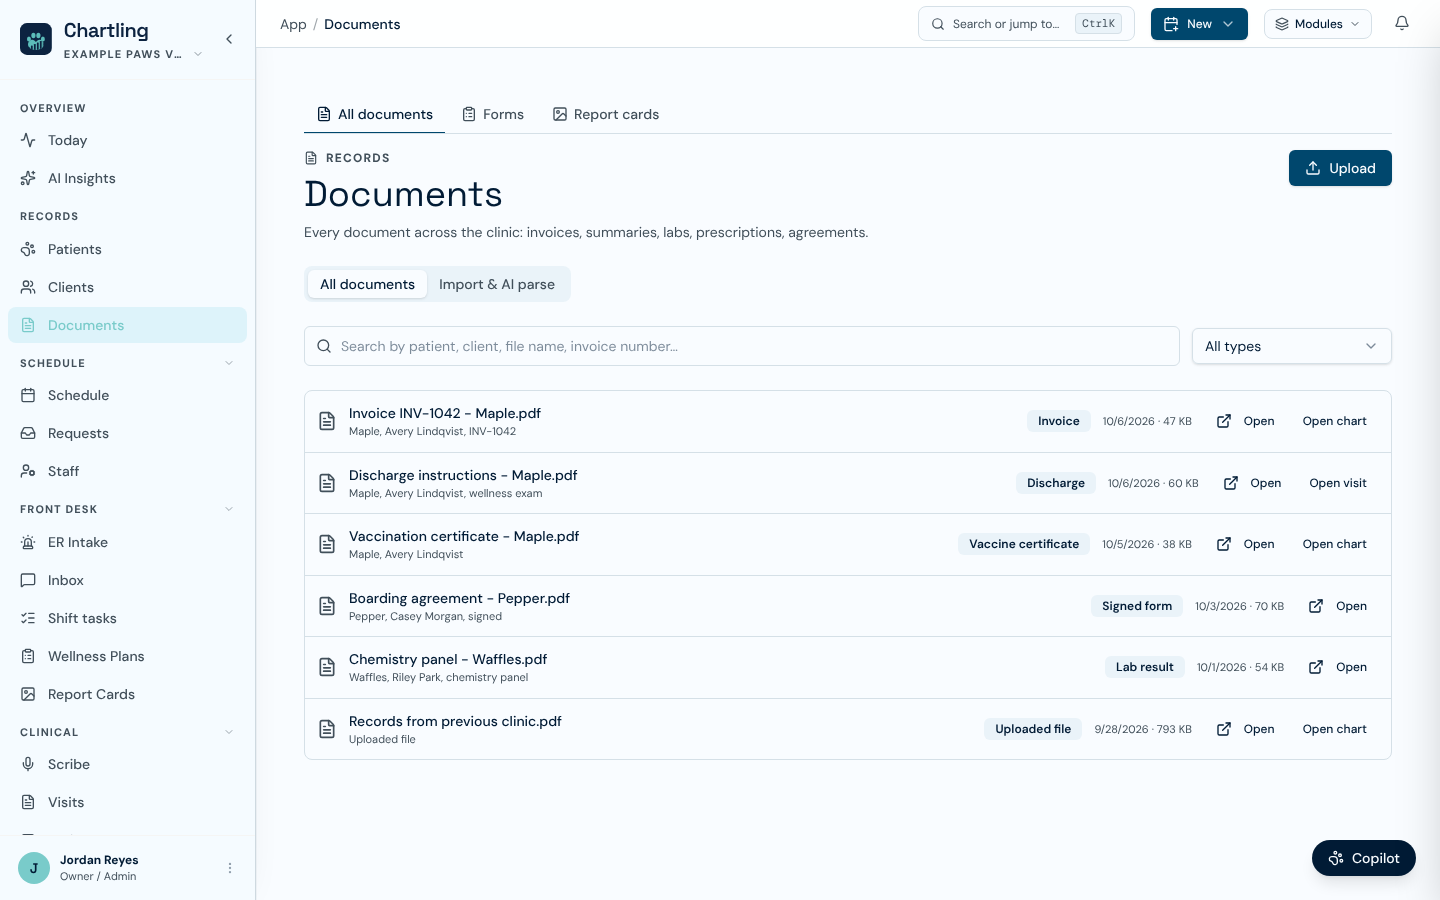Expand the All types filter dropdown

[1291, 346]
